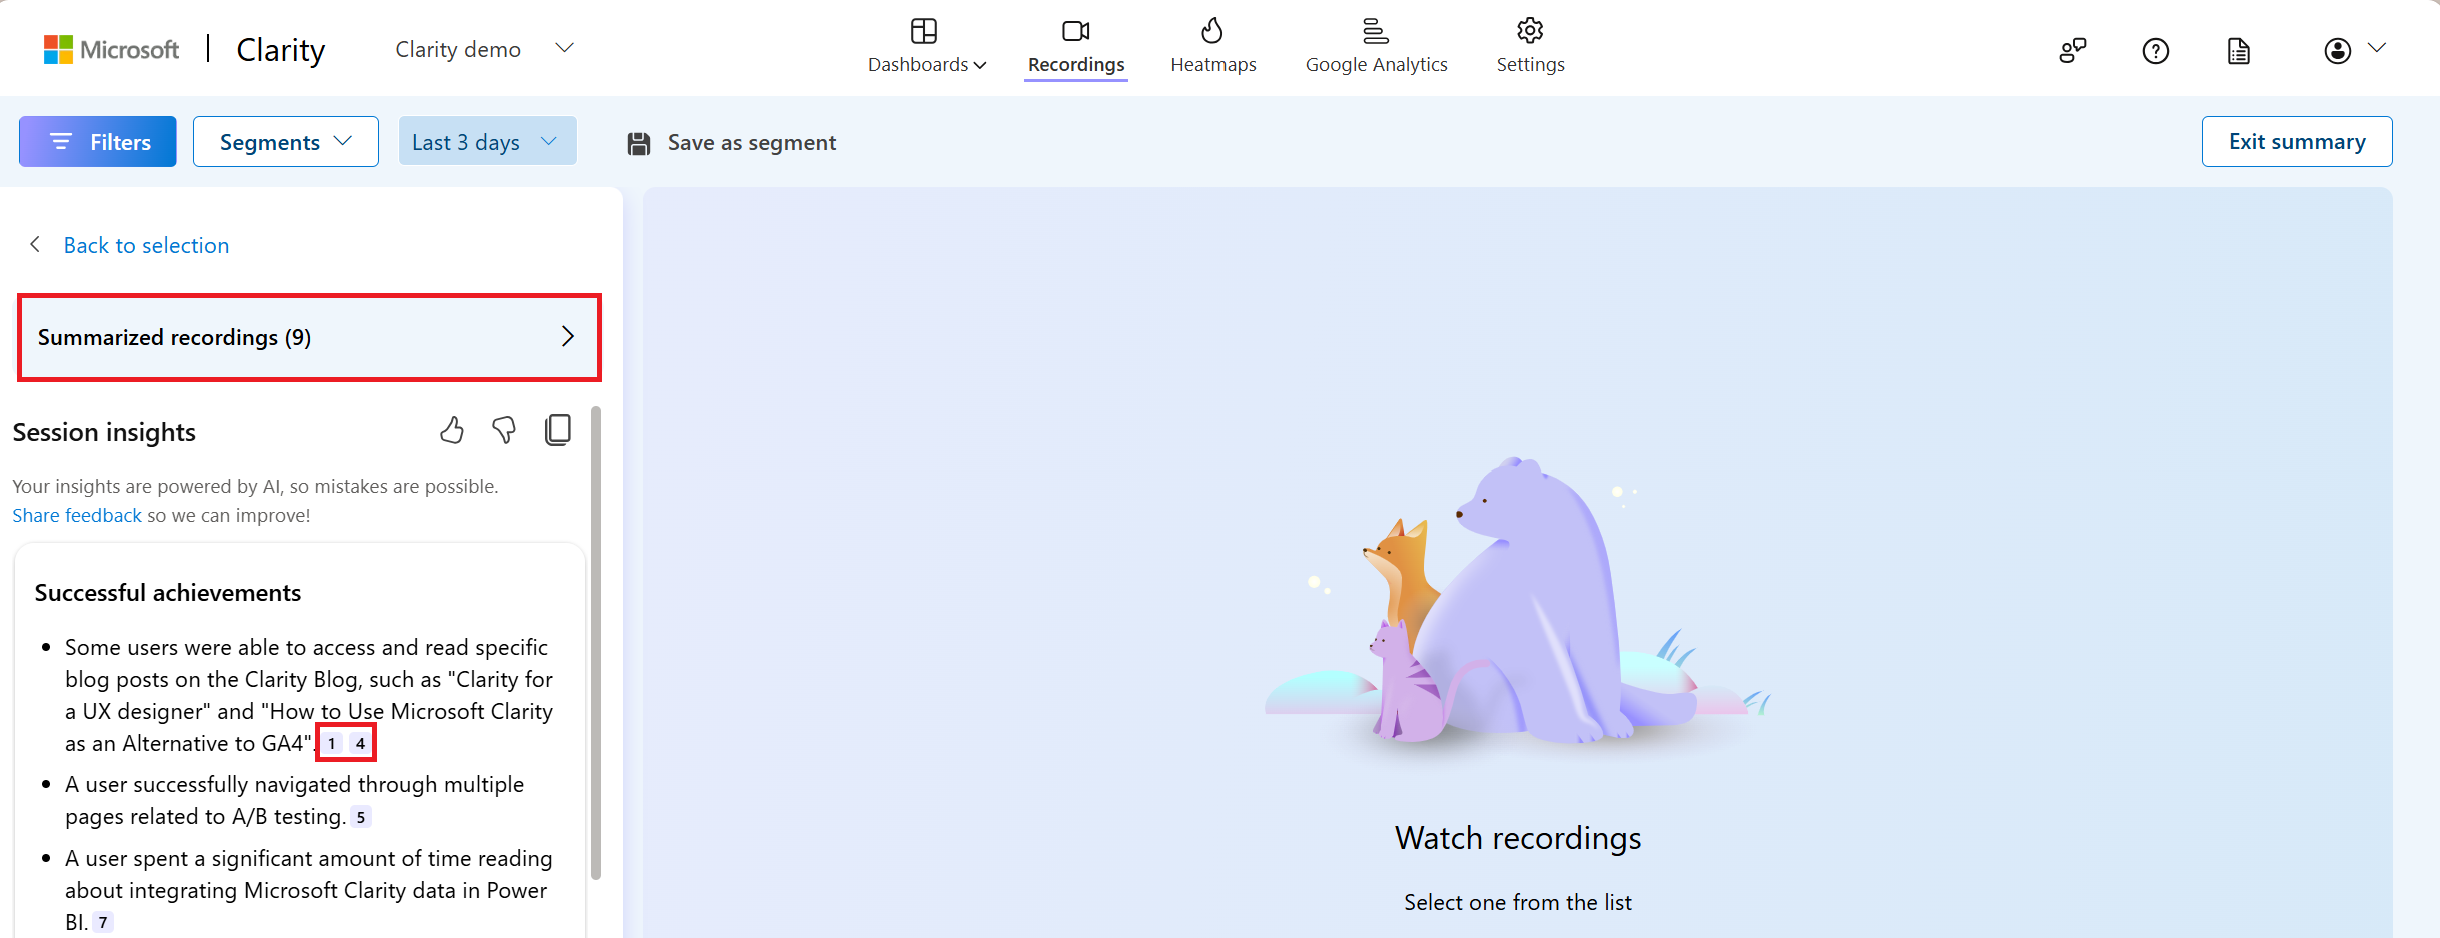Viewport: 2440px width, 938px height.
Task: Click the Successful achievements heading
Action: tap(168, 593)
